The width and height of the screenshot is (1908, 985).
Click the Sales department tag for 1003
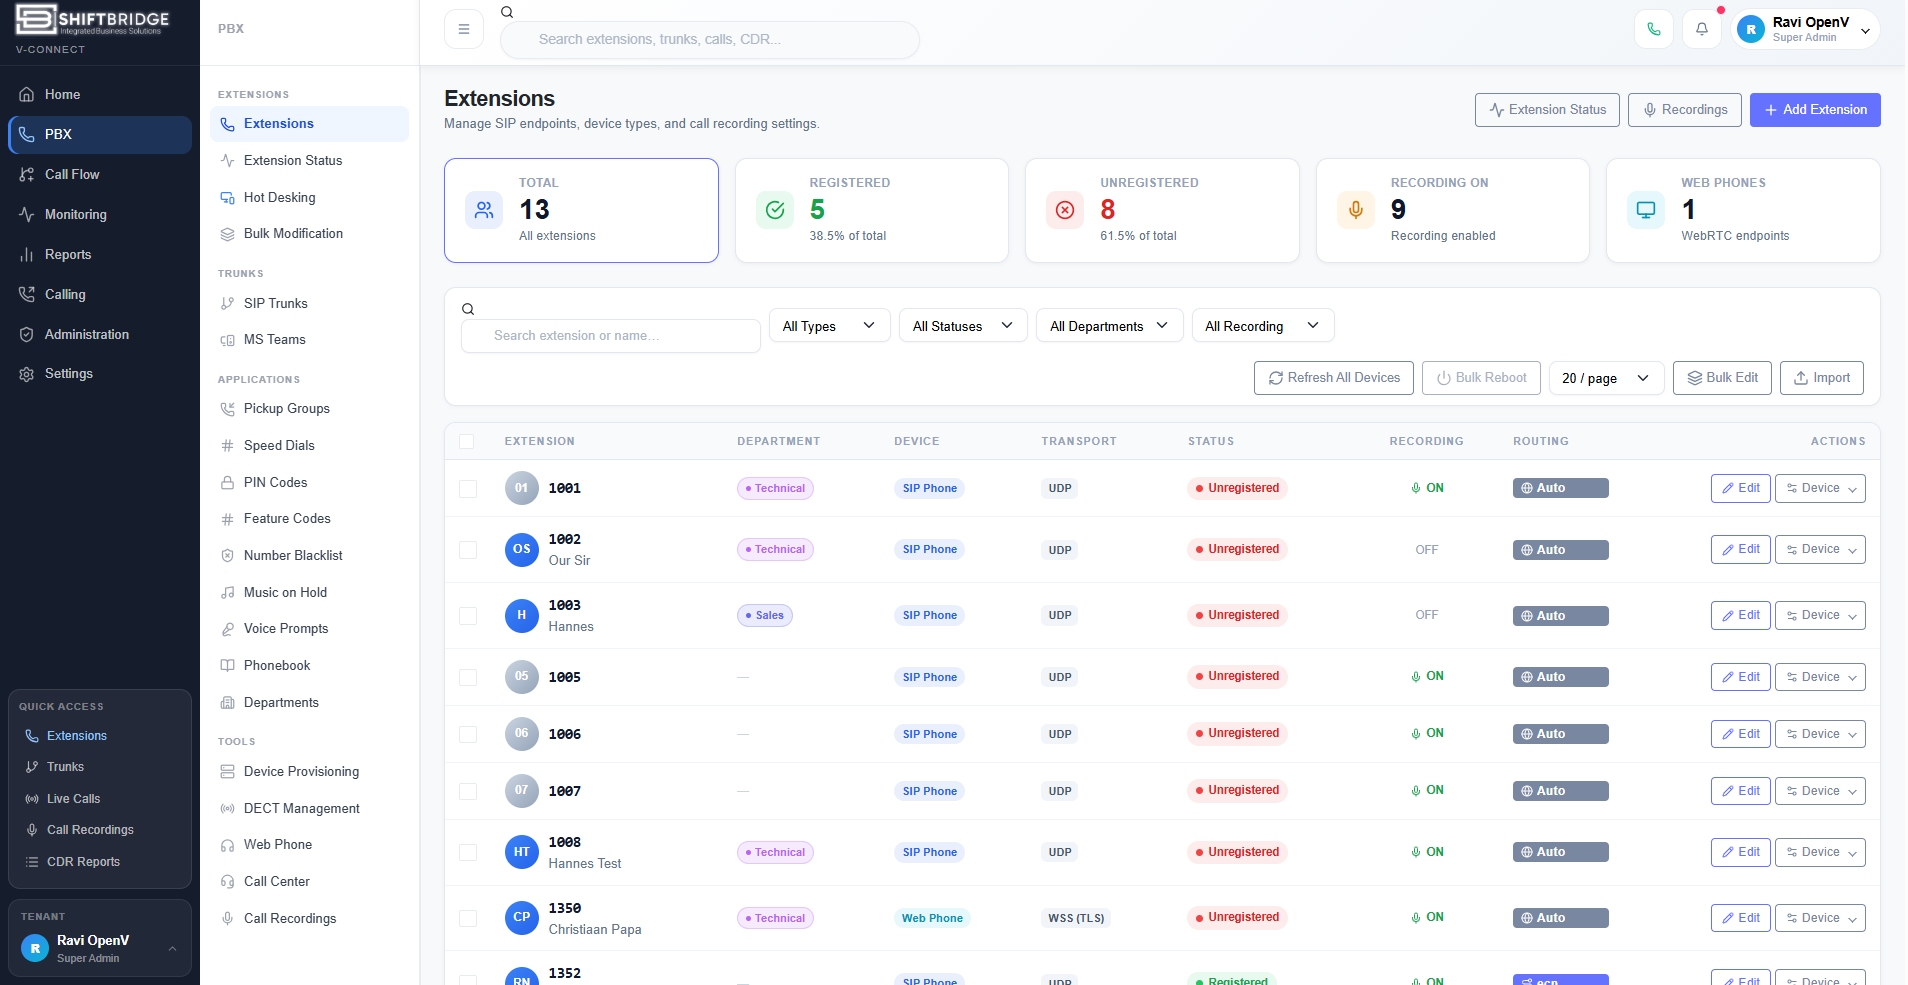pyautogui.click(x=765, y=615)
